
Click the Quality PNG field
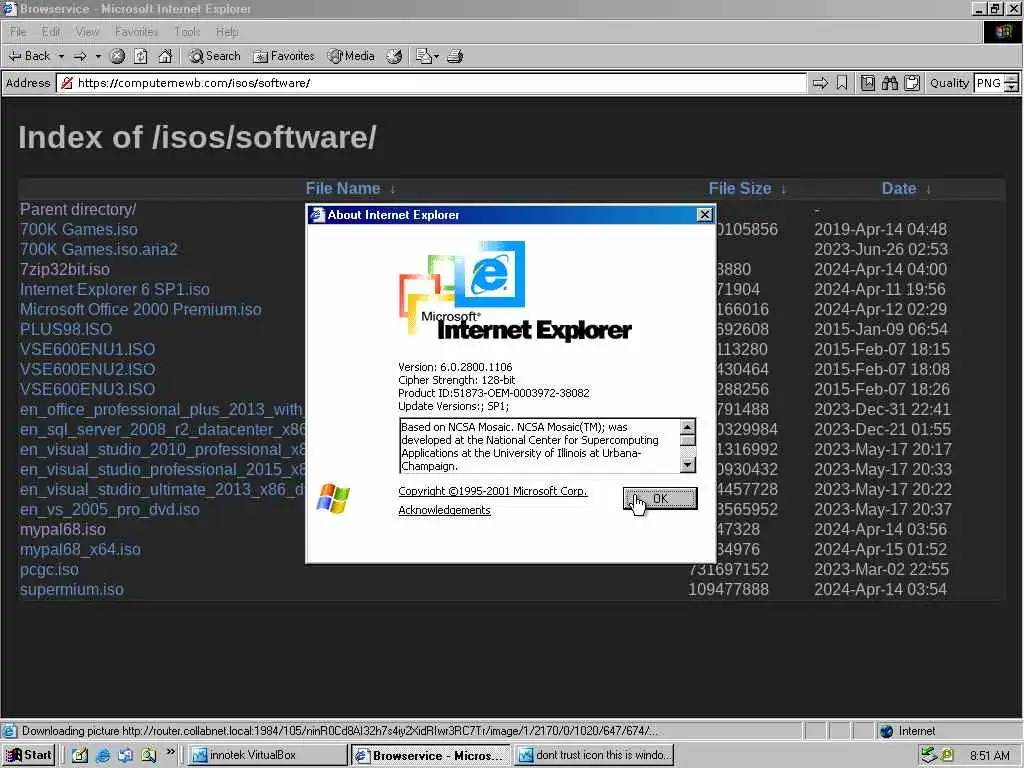988,83
